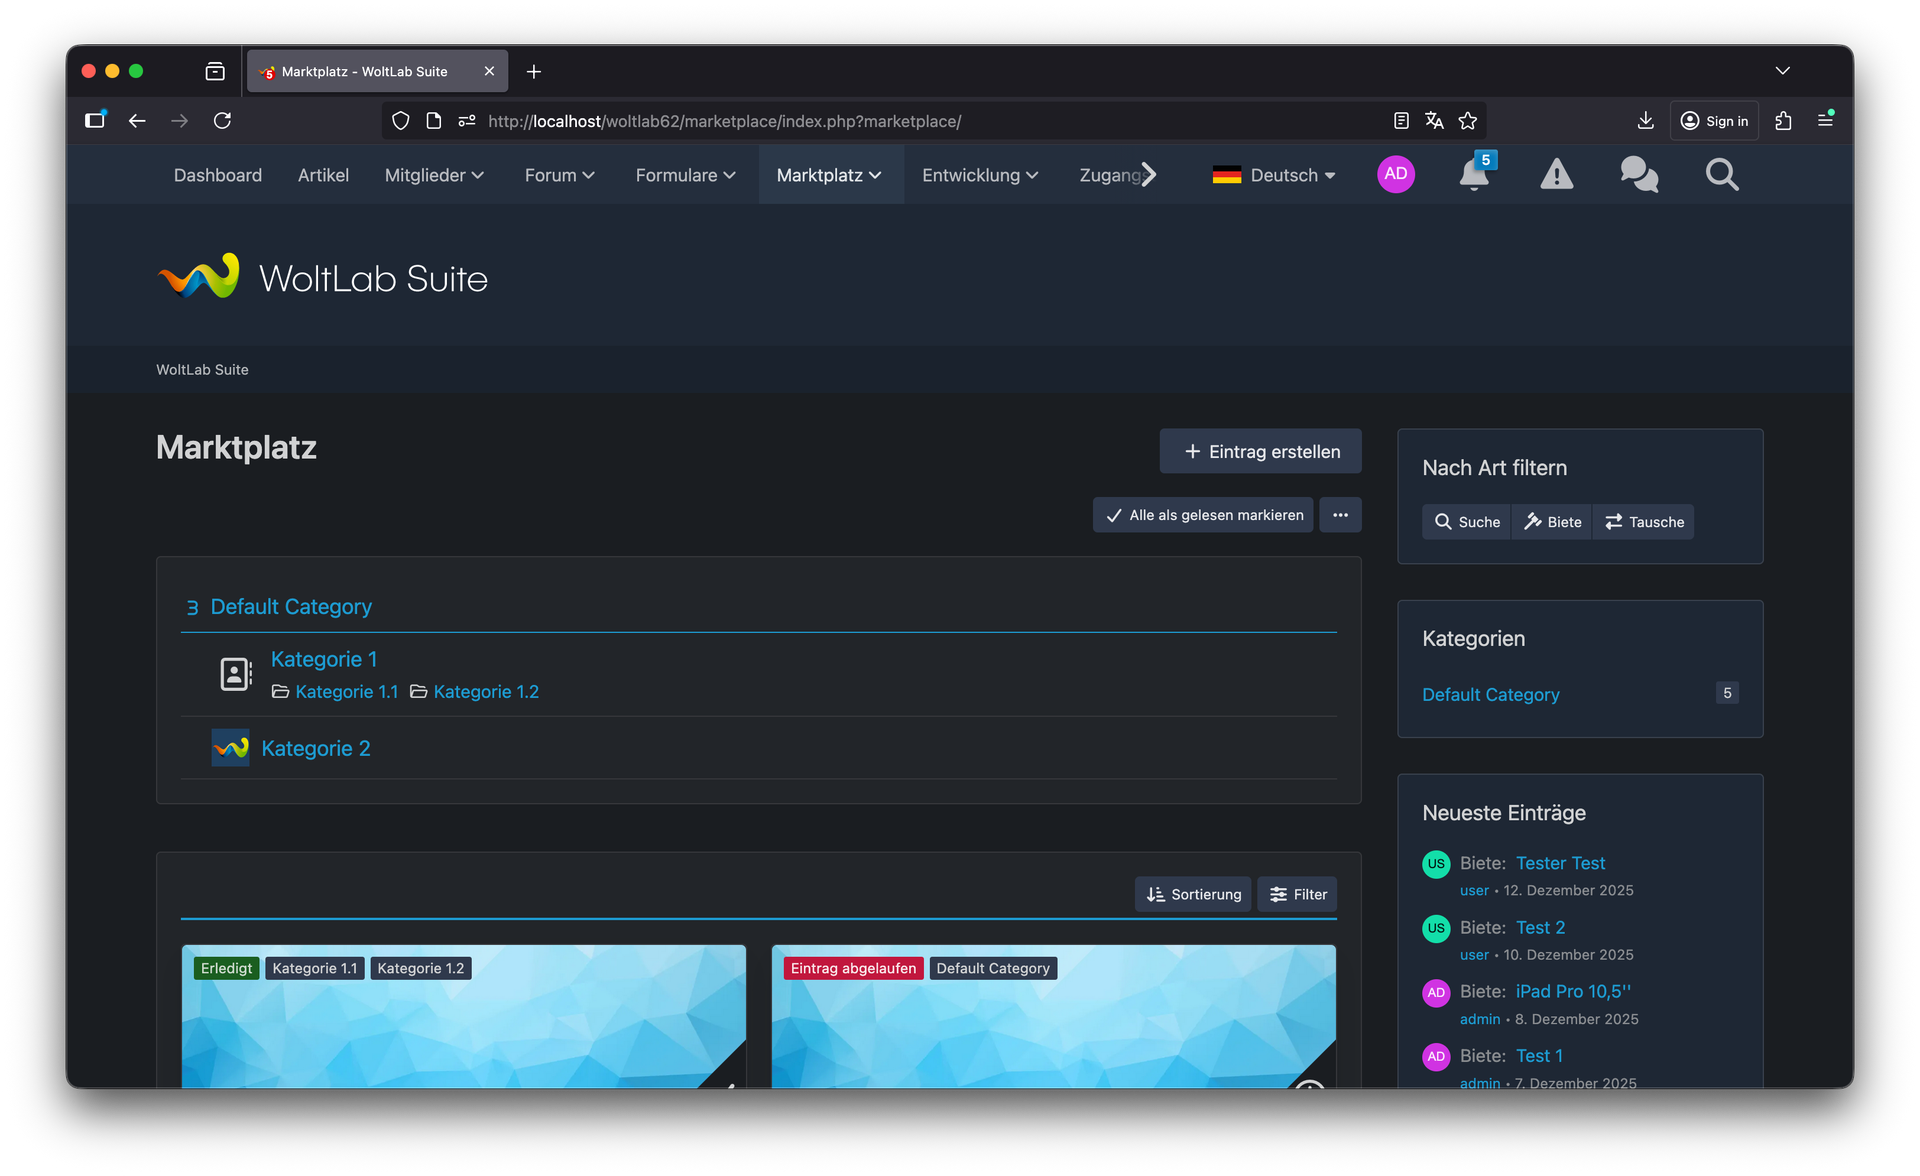Open the Tester Test entry link
This screenshot has width=1920, height=1176.
1560,863
